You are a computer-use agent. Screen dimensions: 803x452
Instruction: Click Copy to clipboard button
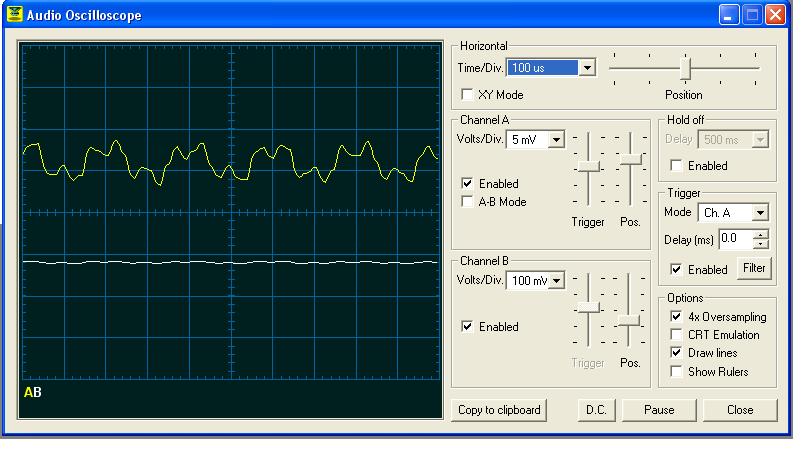[499, 410]
